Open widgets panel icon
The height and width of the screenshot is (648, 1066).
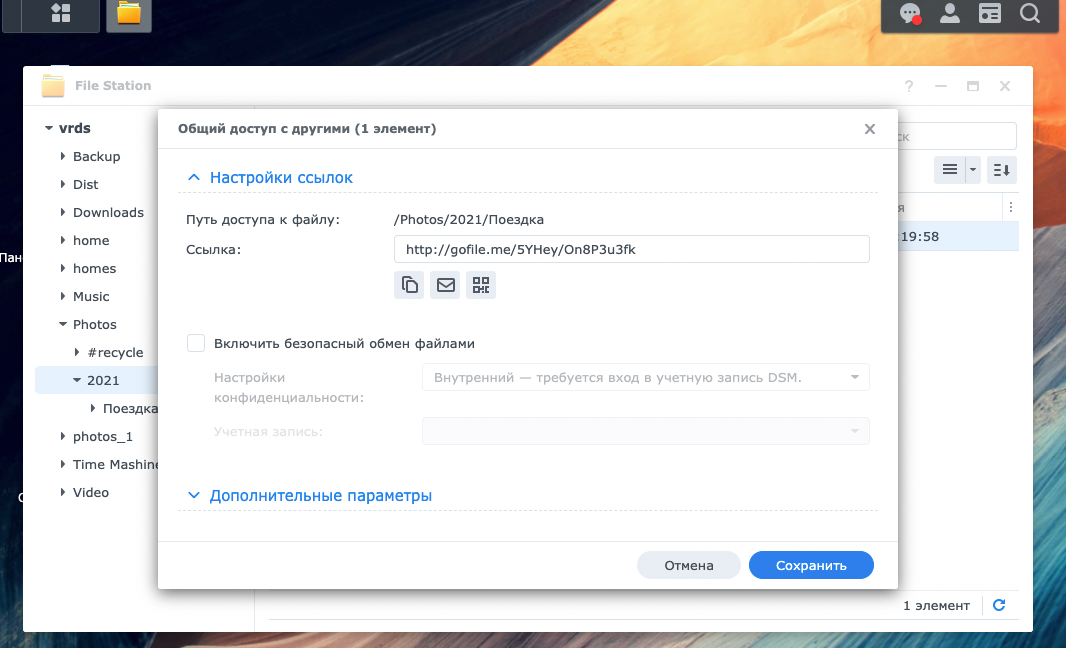click(989, 14)
